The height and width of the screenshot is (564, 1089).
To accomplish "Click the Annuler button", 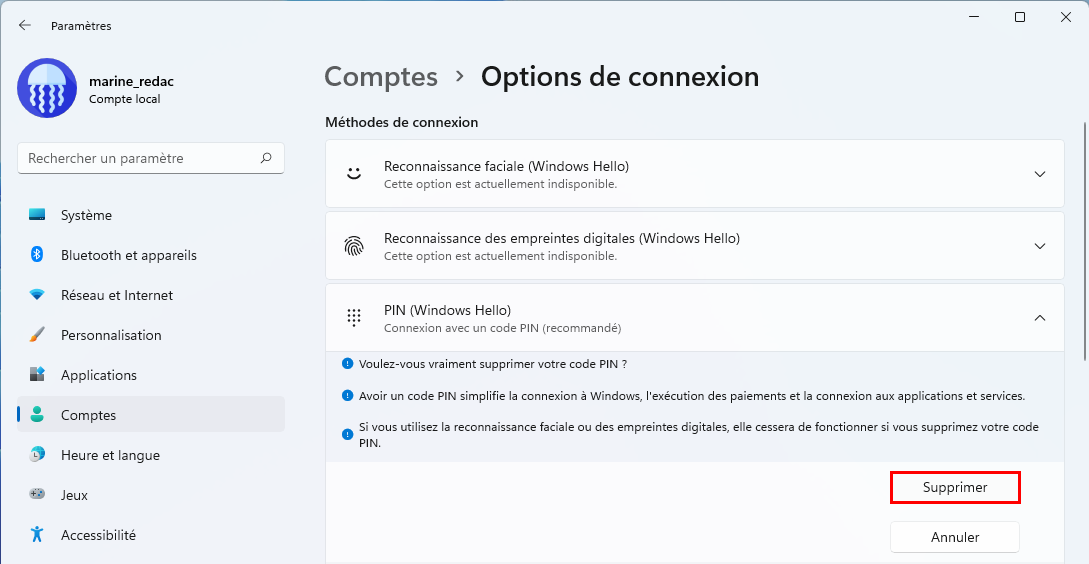I will pos(955,538).
